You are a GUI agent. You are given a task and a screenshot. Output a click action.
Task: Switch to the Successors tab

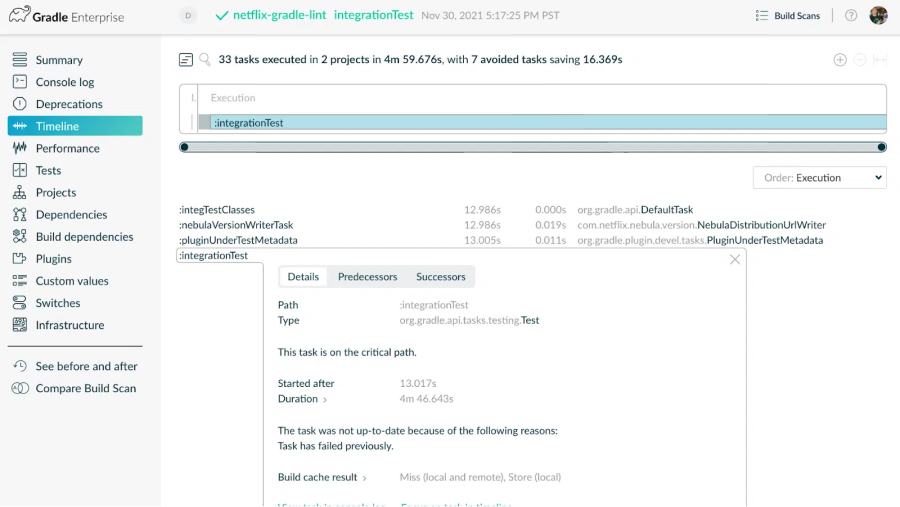(x=440, y=276)
